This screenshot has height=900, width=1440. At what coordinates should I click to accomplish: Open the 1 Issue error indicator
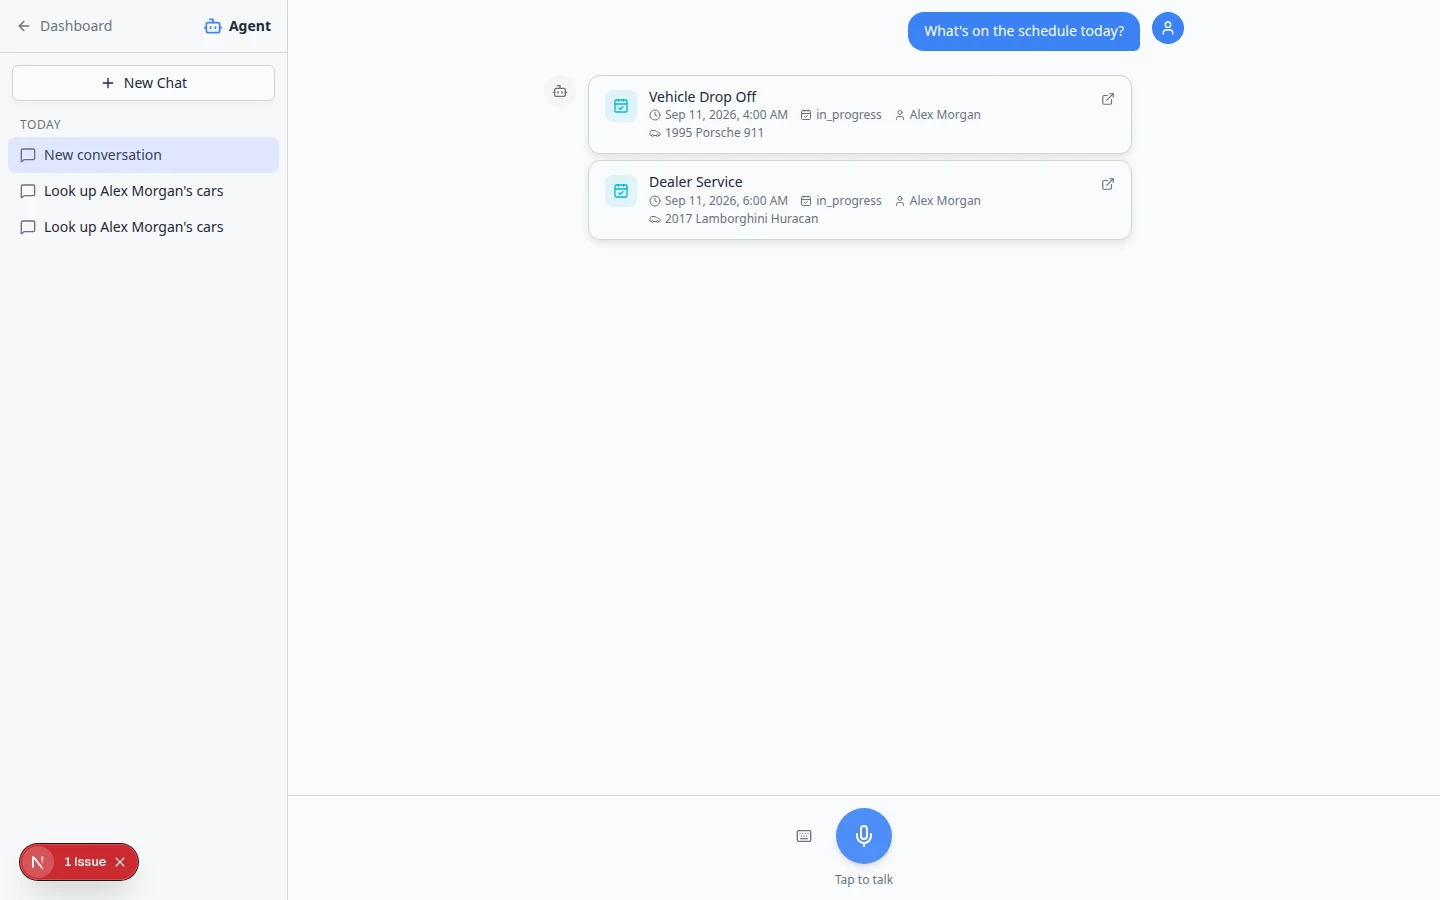[x=85, y=862]
